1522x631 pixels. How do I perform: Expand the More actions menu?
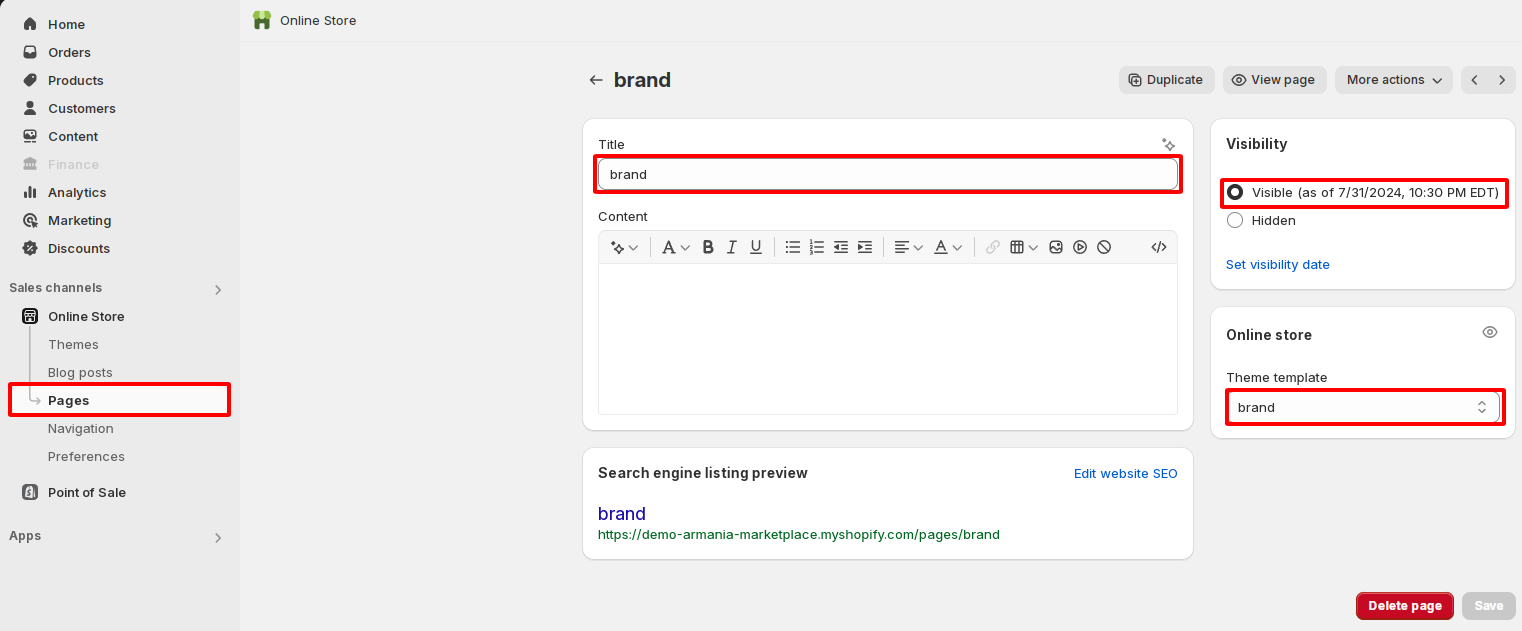click(1393, 80)
